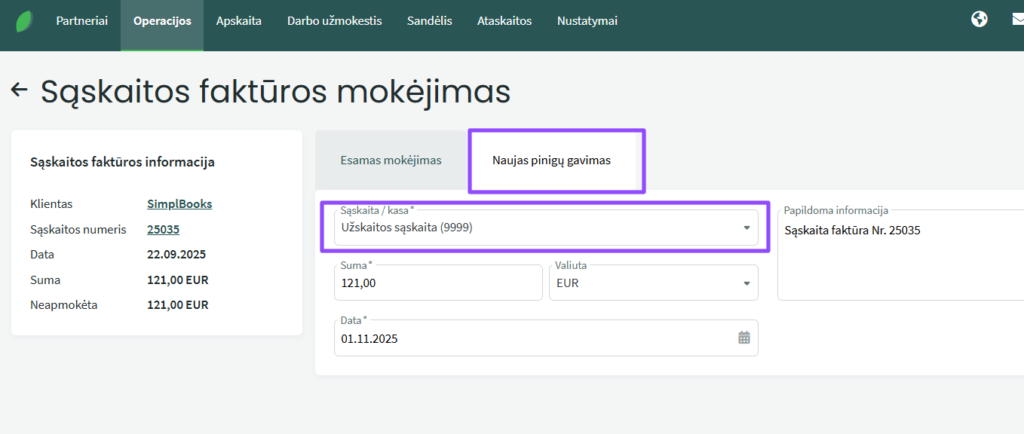
Task: Click the Suma amount field
Action: coord(438,283)
